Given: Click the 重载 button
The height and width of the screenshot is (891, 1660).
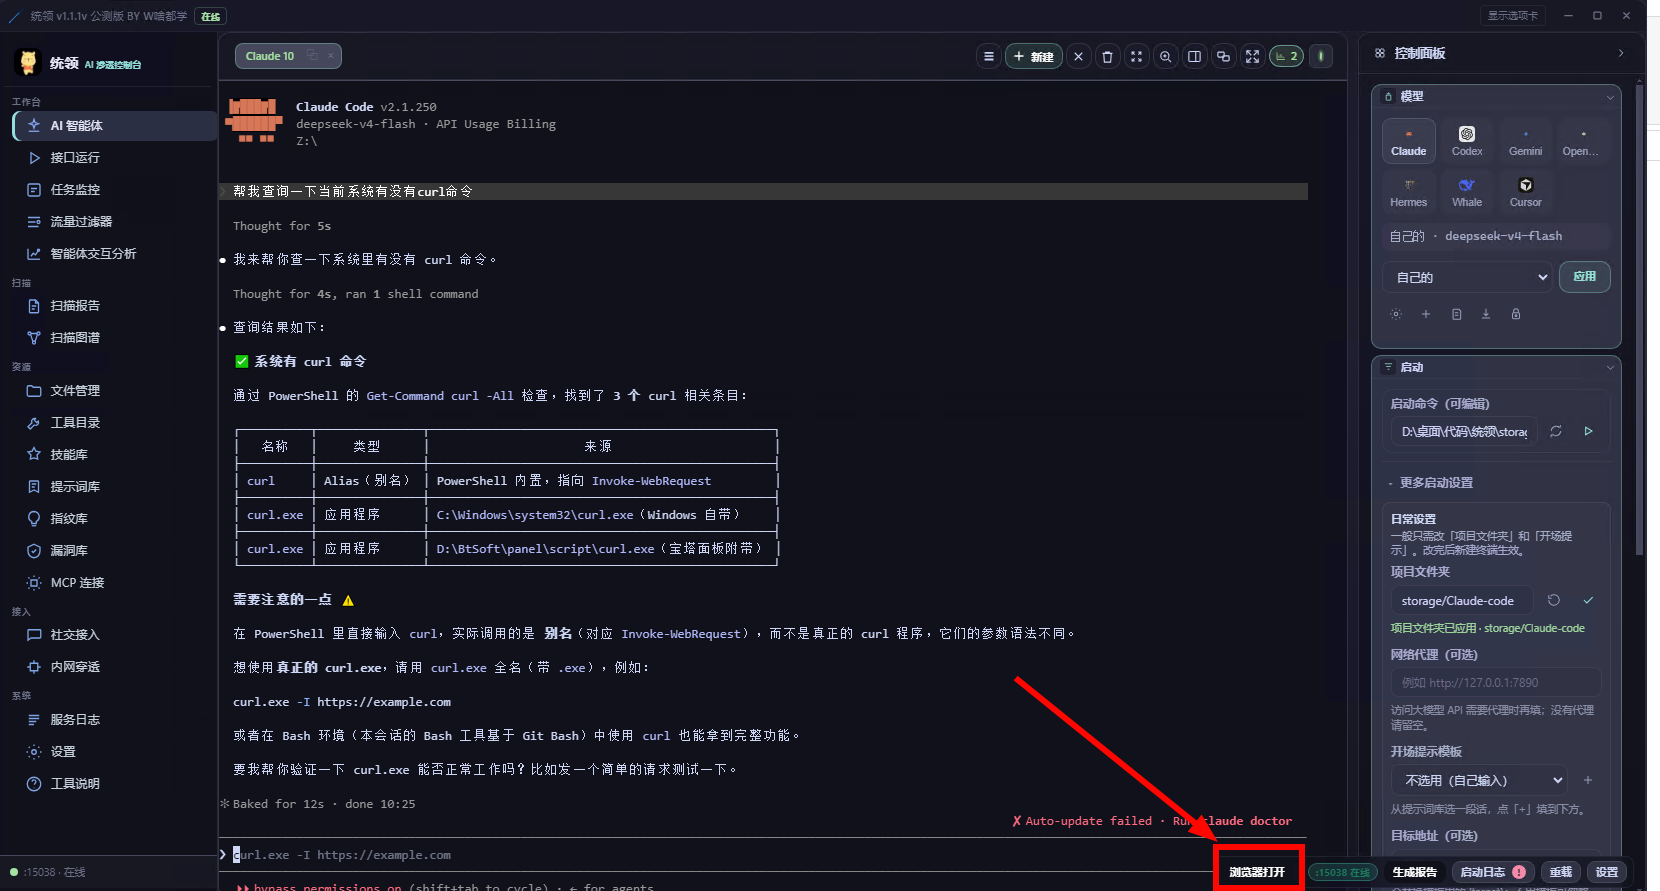Looking at the screenshot, I should pyautogui.click(x=1561, y=872).
